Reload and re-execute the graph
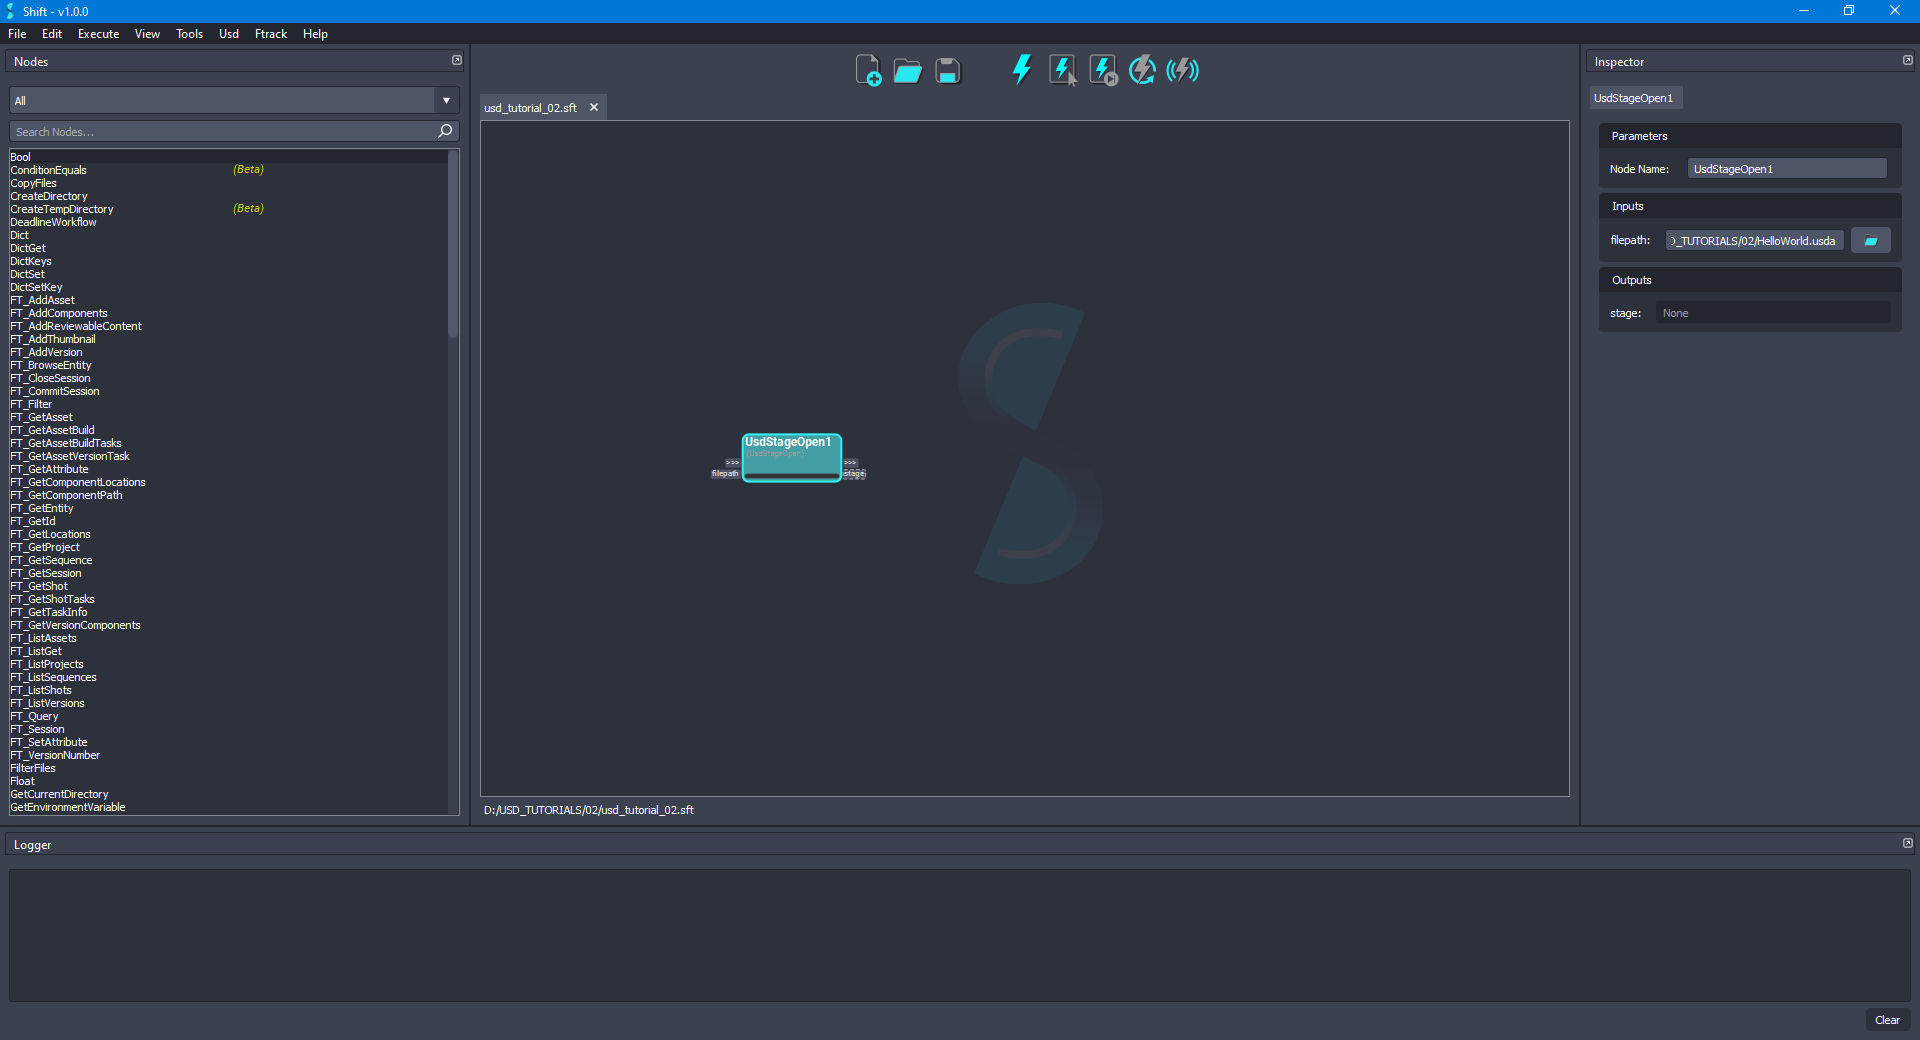The image size is (1920, 1040). [x=1142, y=69]
